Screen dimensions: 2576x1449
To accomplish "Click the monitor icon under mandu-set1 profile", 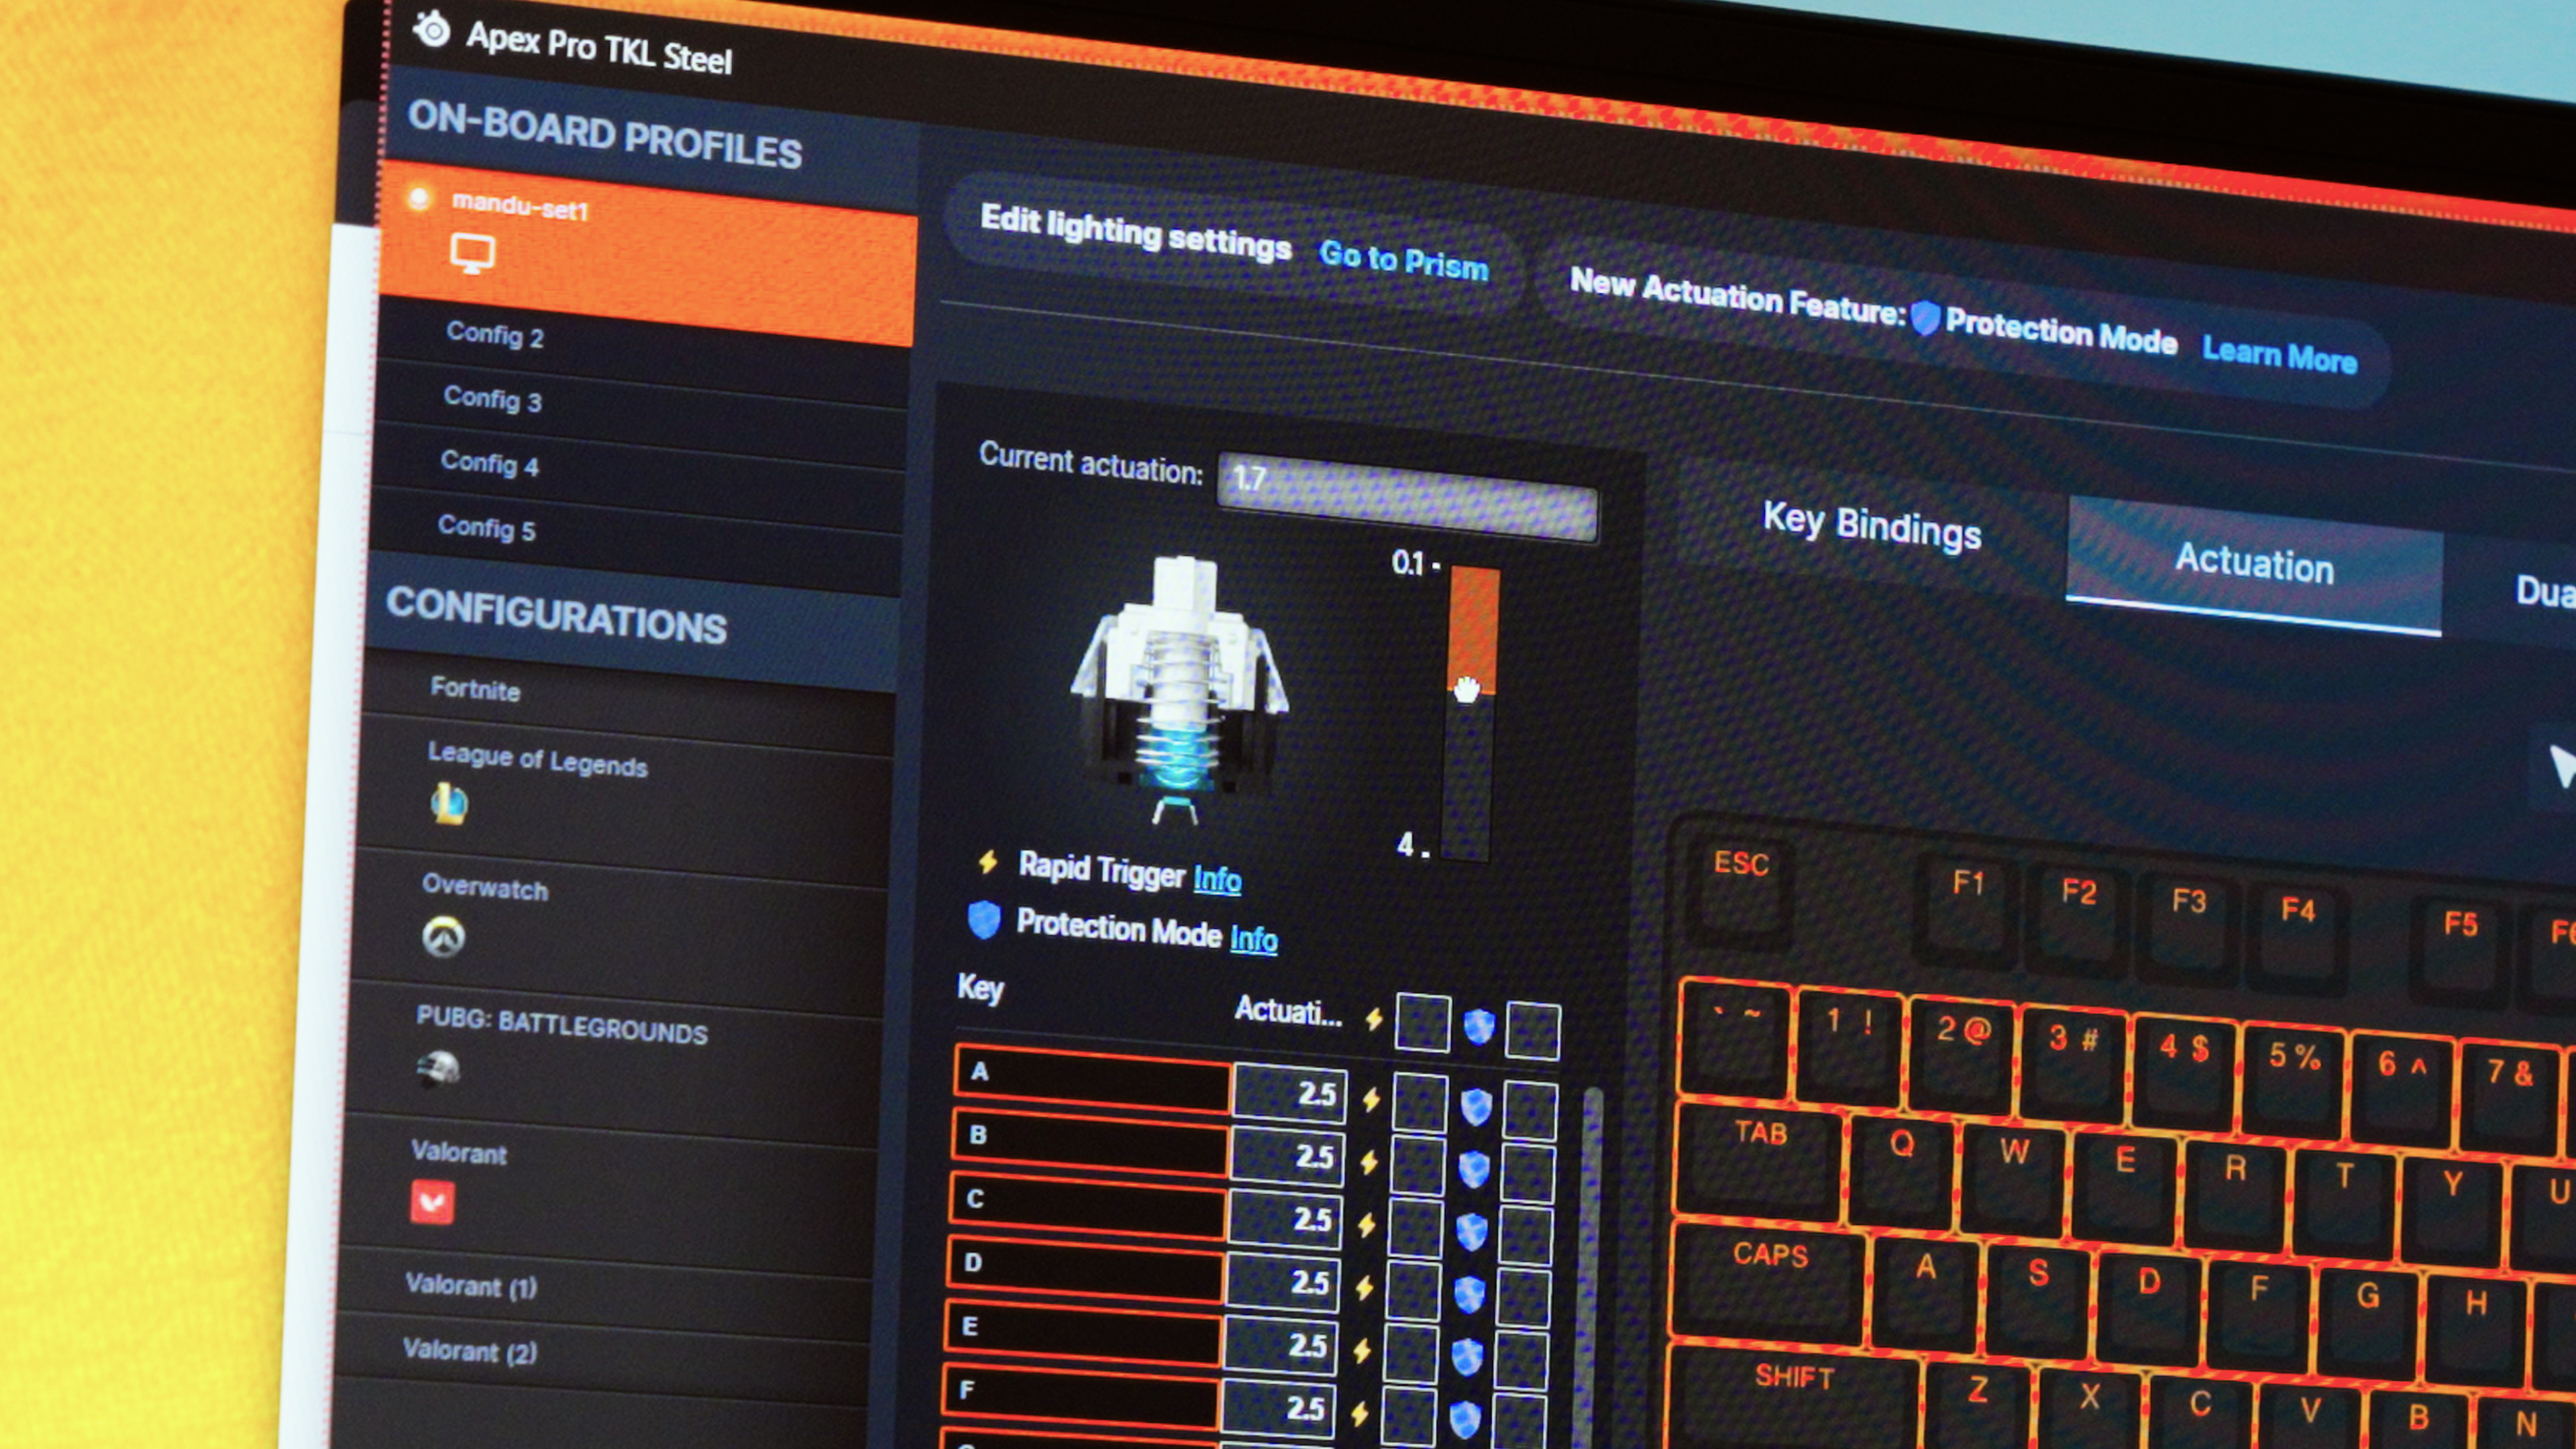I will pos(472,254).
